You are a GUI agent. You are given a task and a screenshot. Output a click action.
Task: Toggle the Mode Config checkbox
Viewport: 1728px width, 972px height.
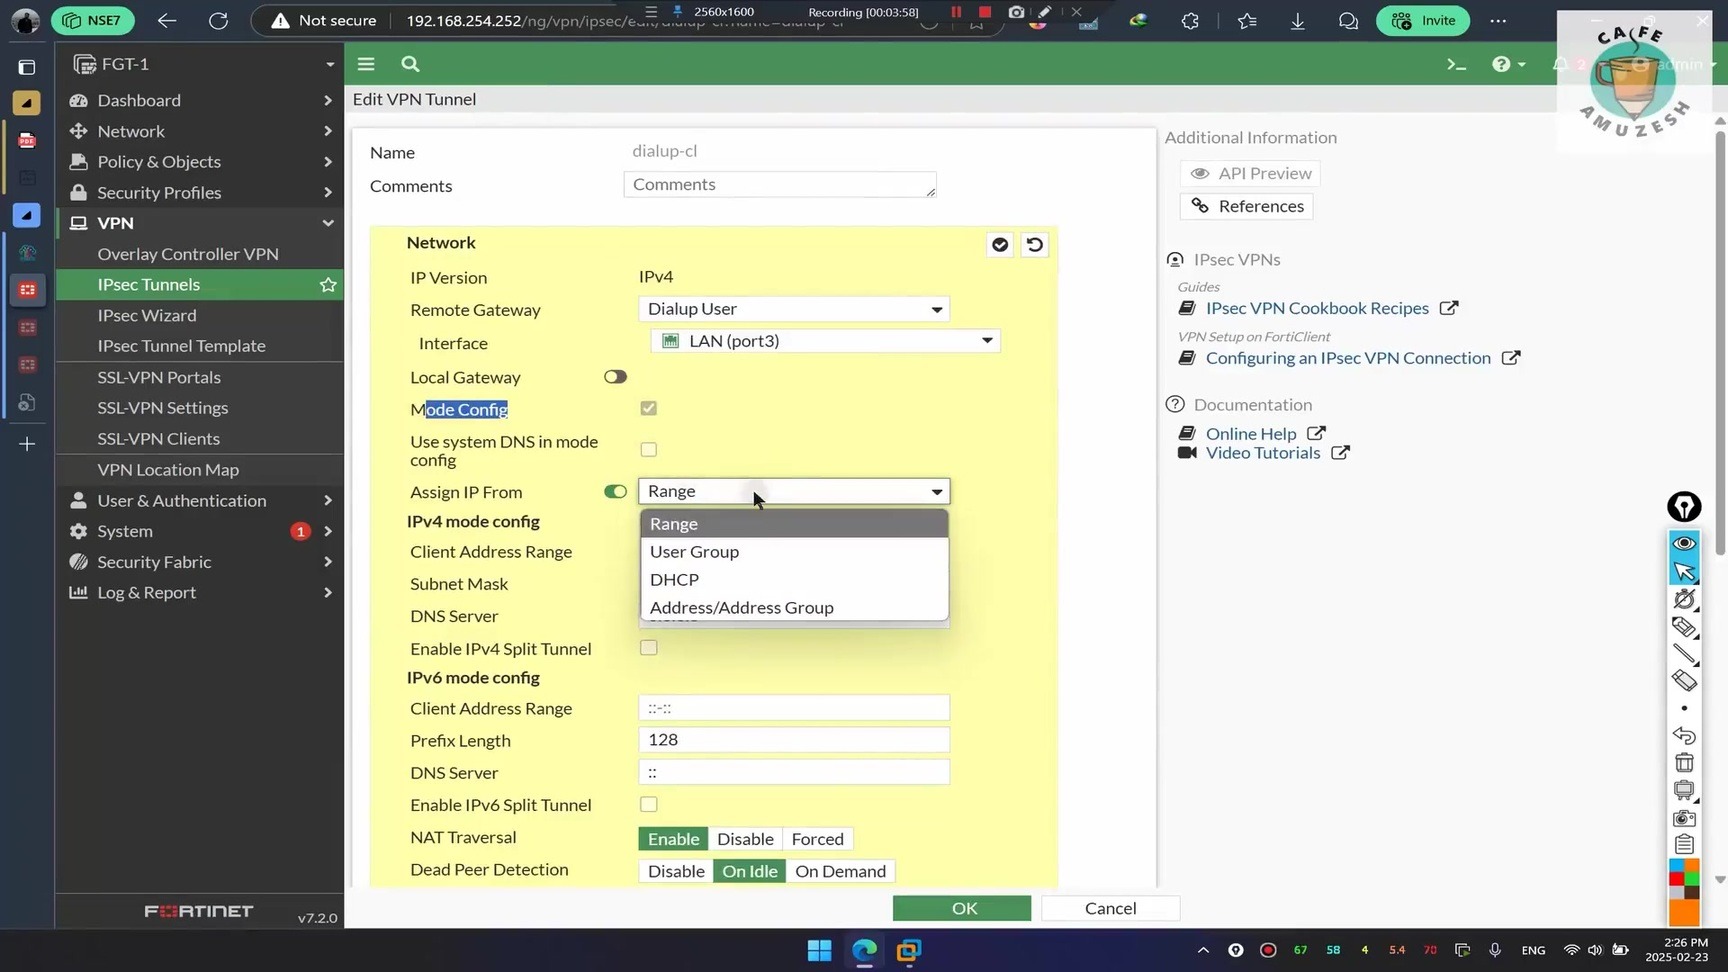pos(649,408)
